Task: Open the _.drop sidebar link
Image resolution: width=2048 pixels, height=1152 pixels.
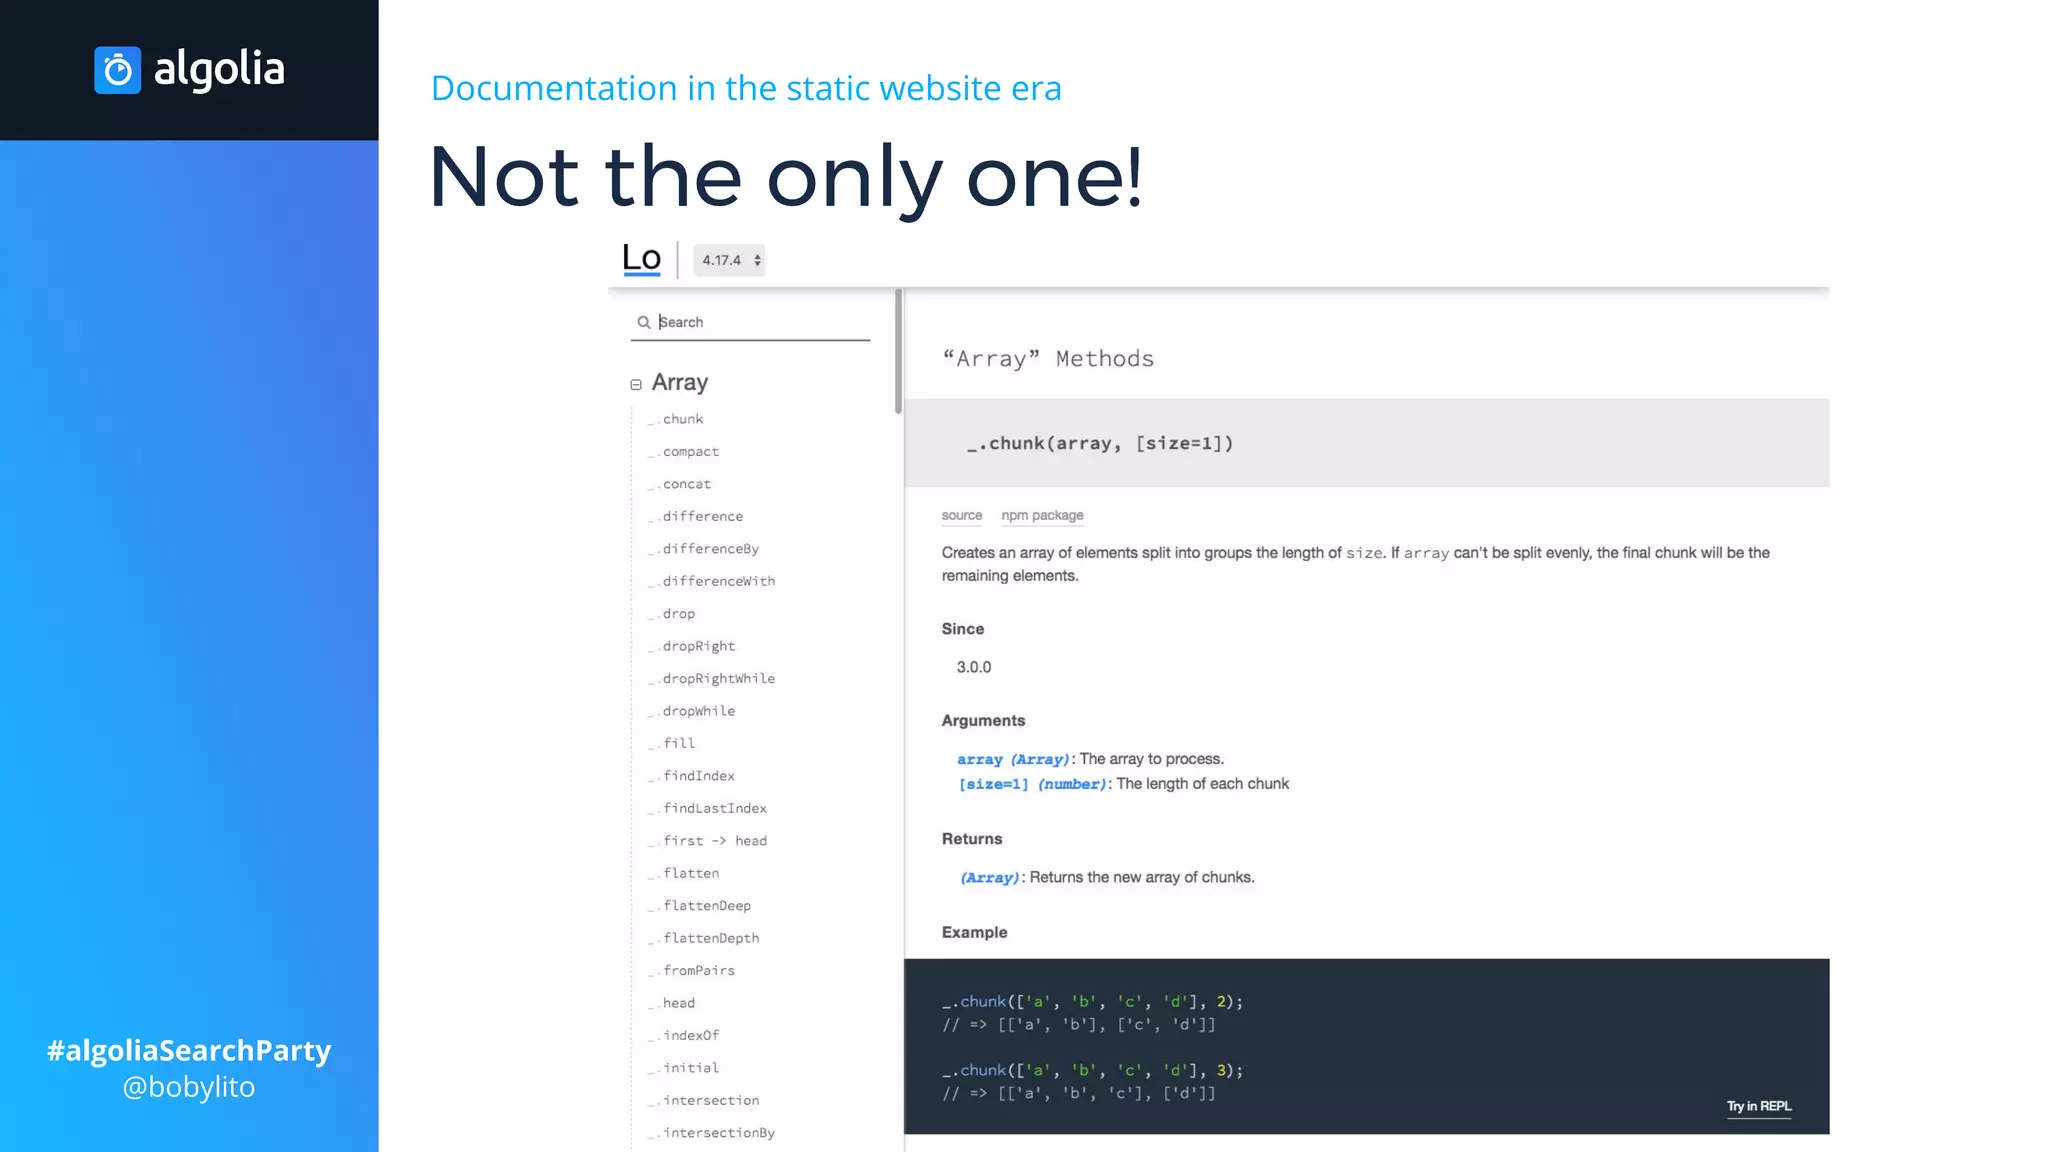Action: pos(672,614)
